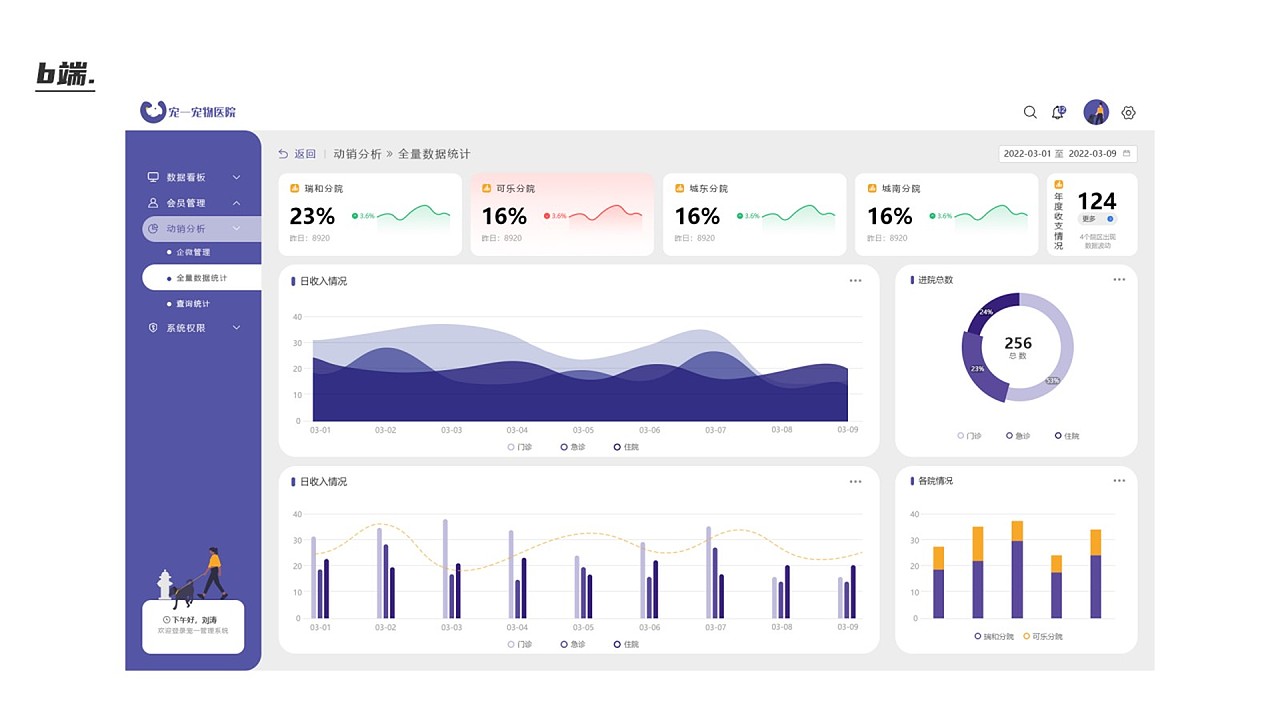Collapse the 会员管理 chevron

coord(237,203)
